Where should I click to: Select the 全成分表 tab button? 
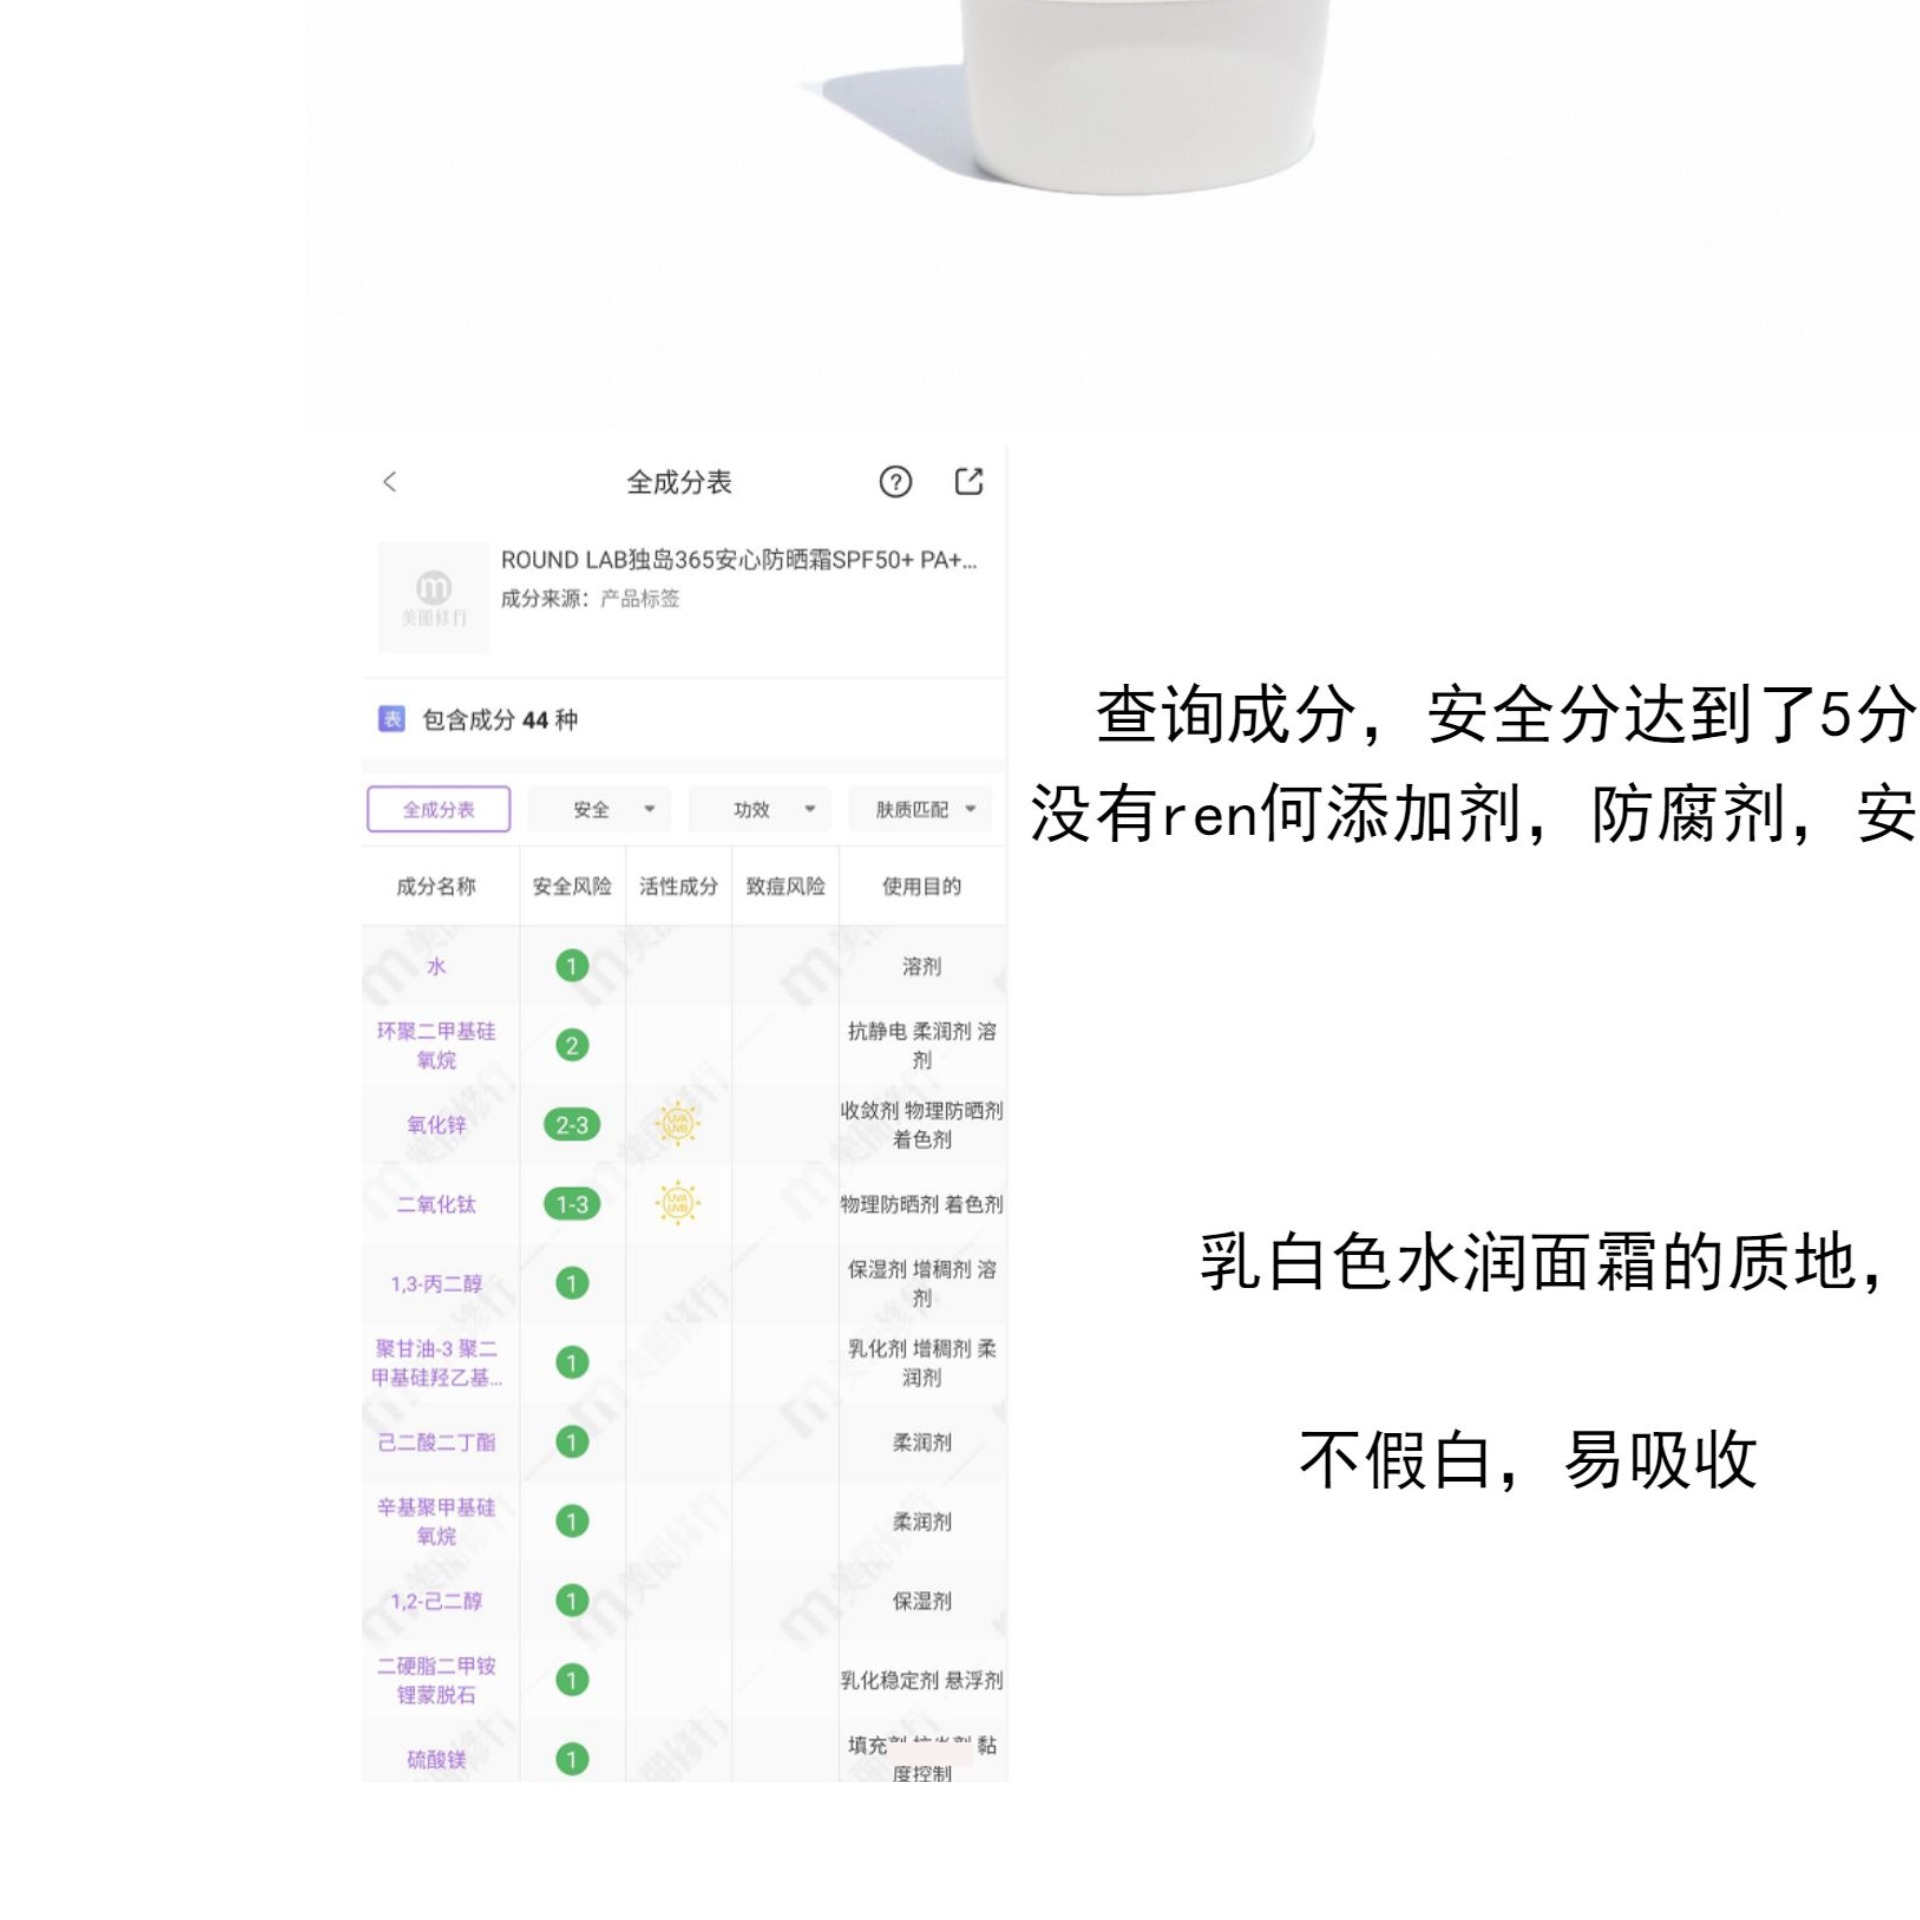(439, 809)
